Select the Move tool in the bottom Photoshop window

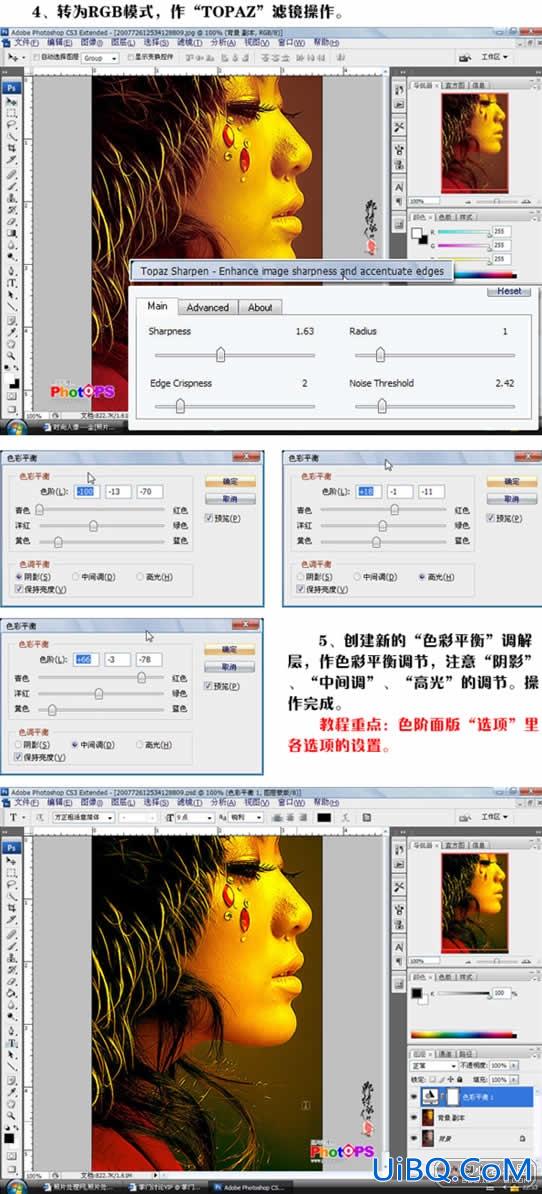(x=12, y=859)
